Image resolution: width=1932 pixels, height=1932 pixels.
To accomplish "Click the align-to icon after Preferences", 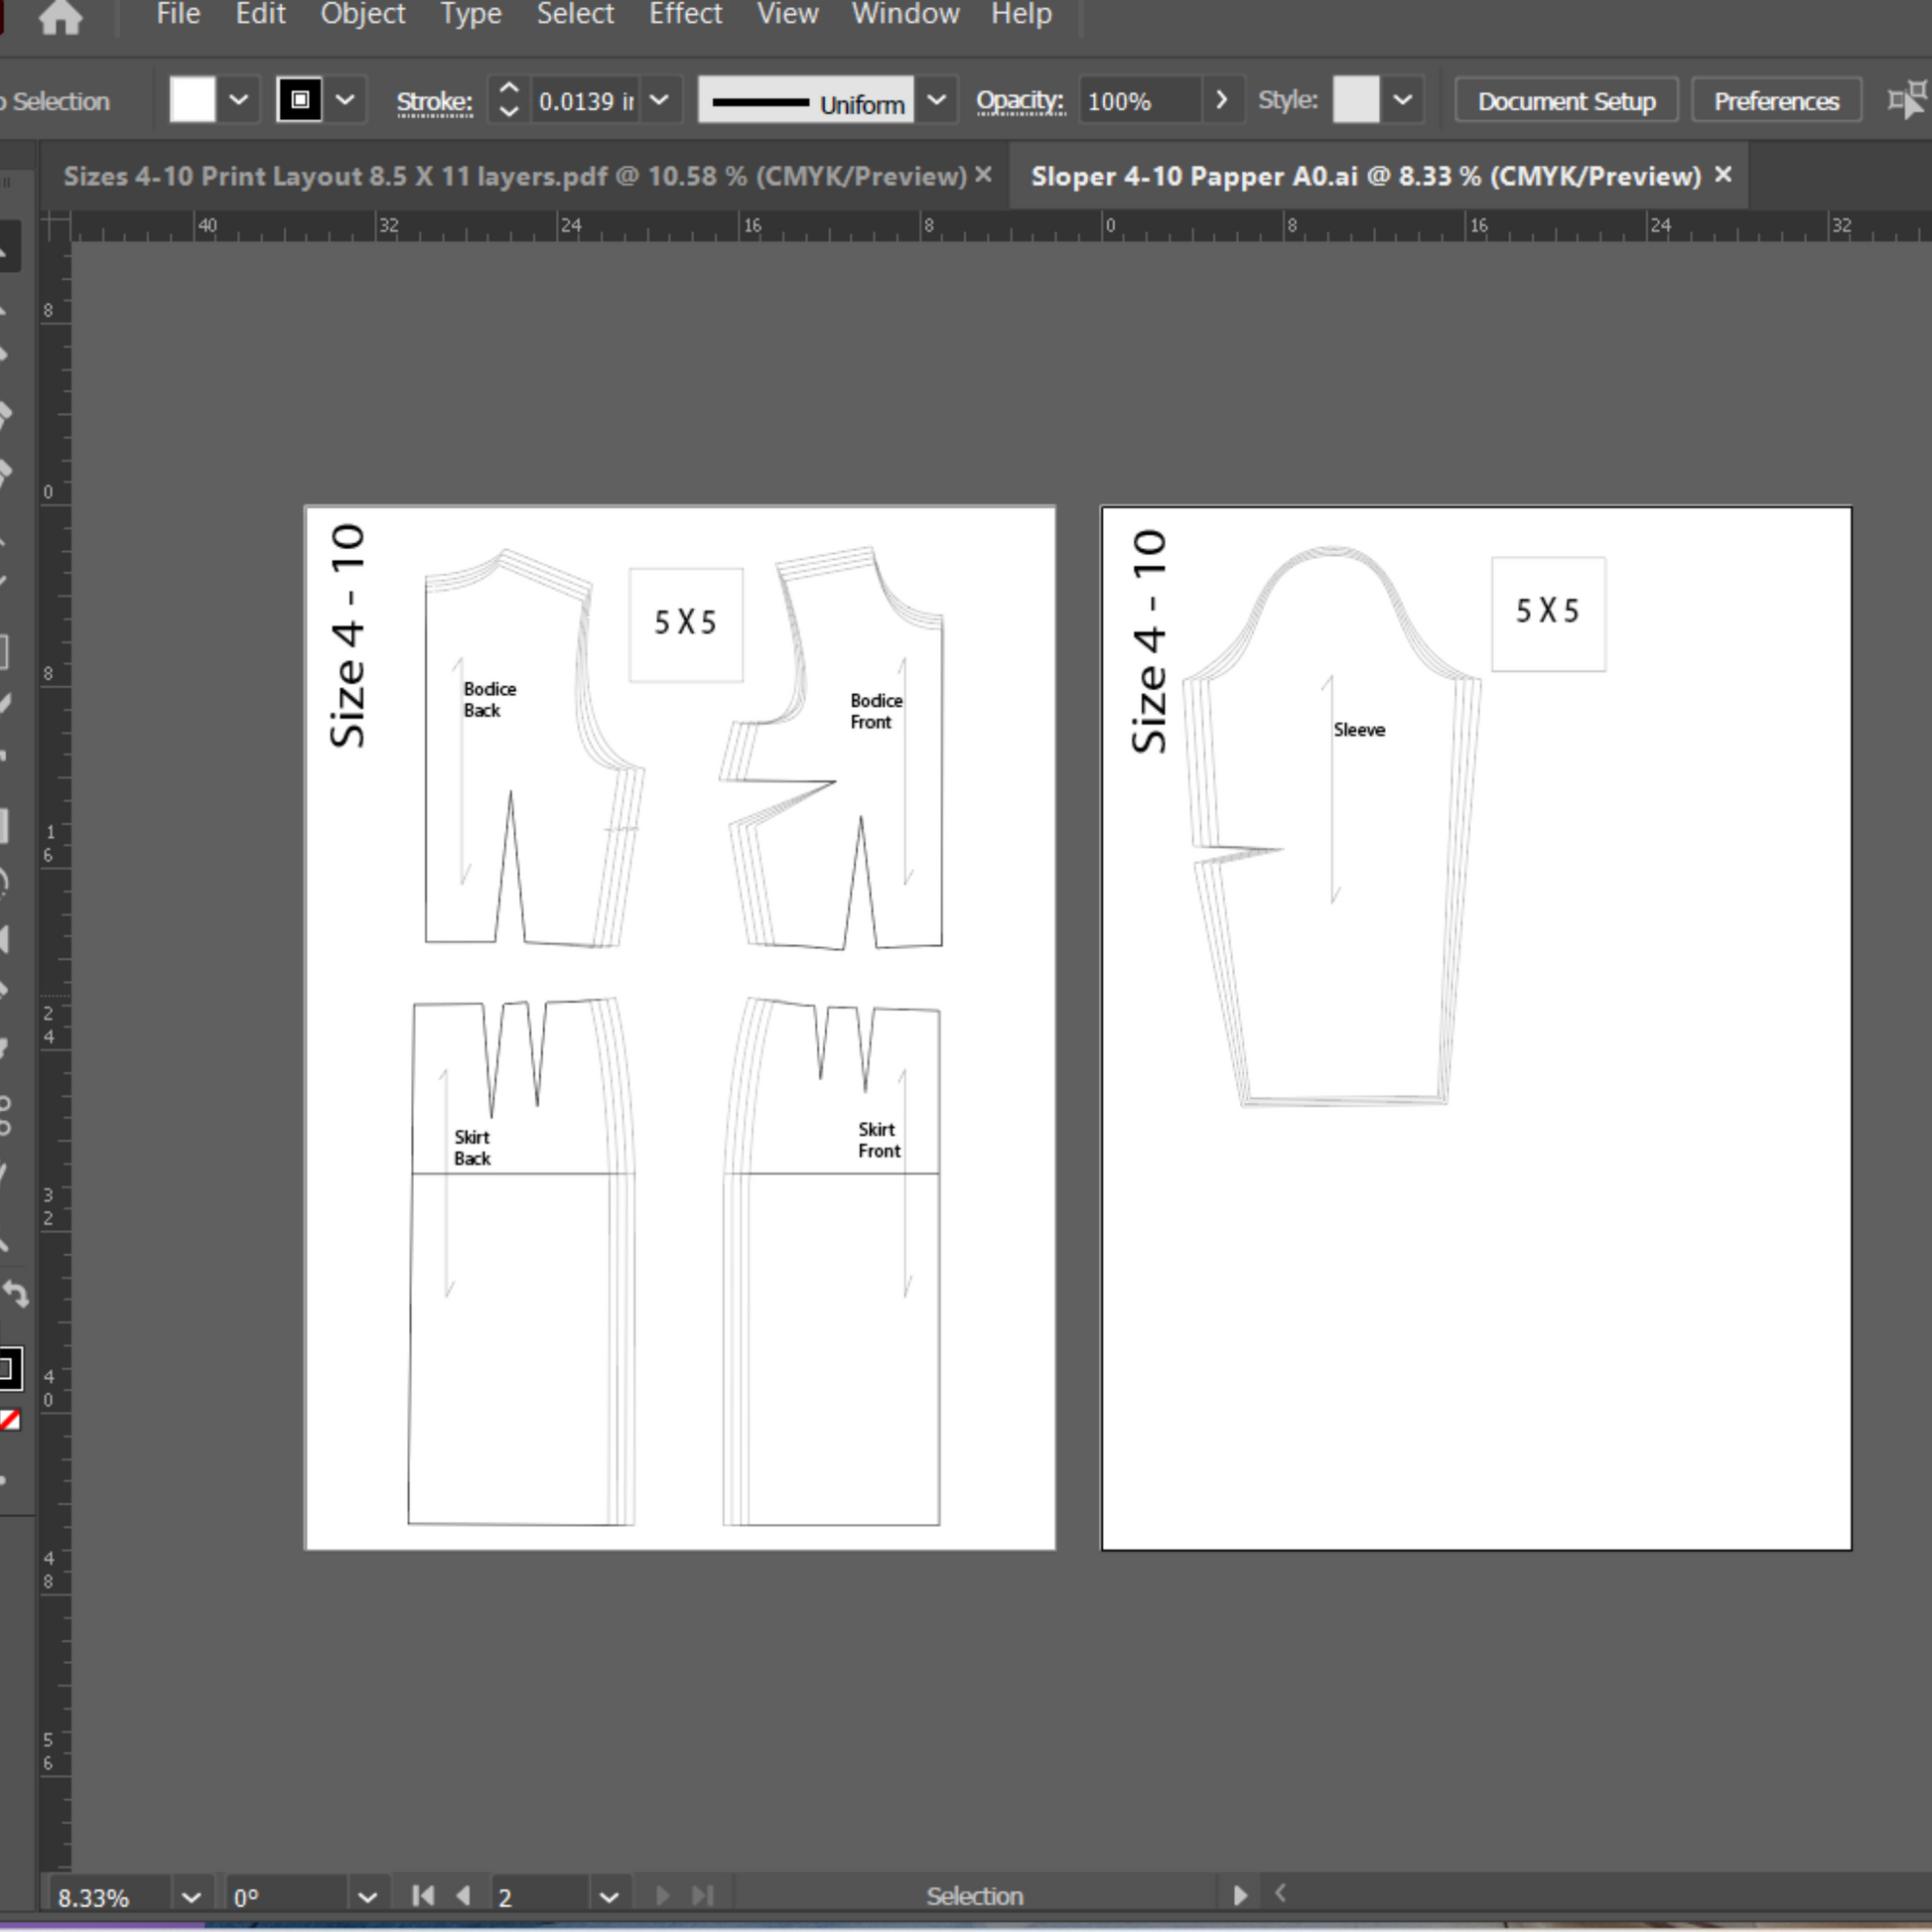I will (1906, 100).
